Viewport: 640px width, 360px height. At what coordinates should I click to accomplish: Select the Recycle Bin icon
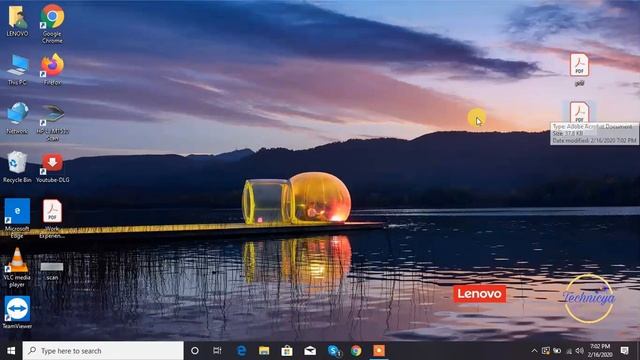coord(17,167)
